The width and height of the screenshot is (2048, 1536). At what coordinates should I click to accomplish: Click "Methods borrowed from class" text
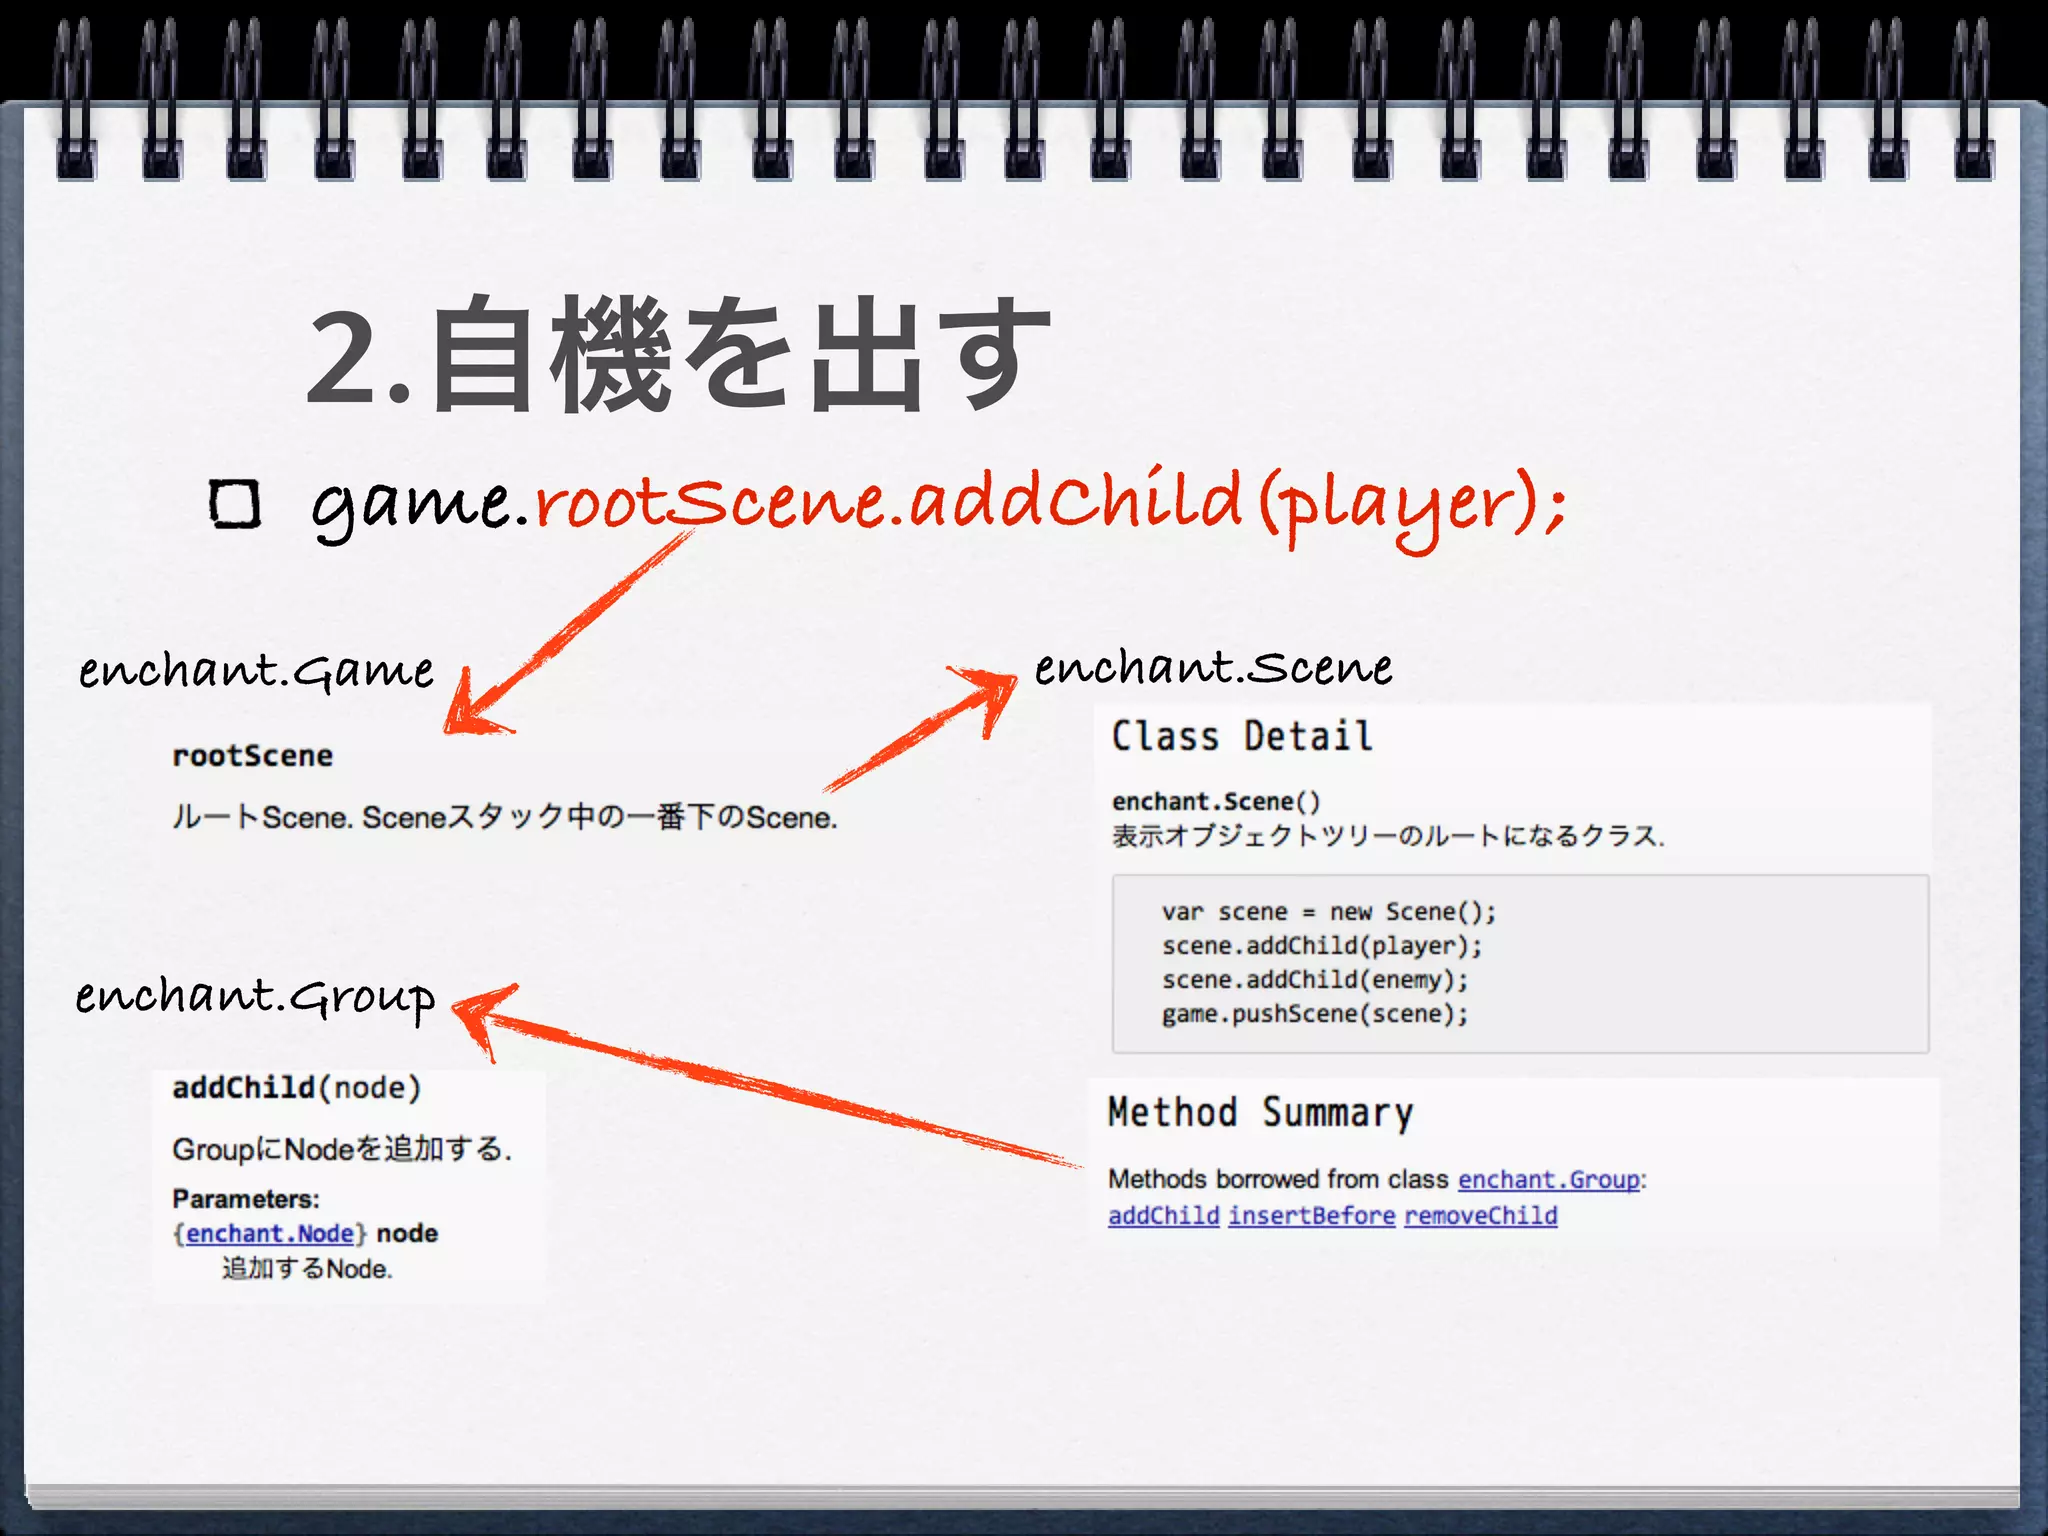coord(1278,1180)
